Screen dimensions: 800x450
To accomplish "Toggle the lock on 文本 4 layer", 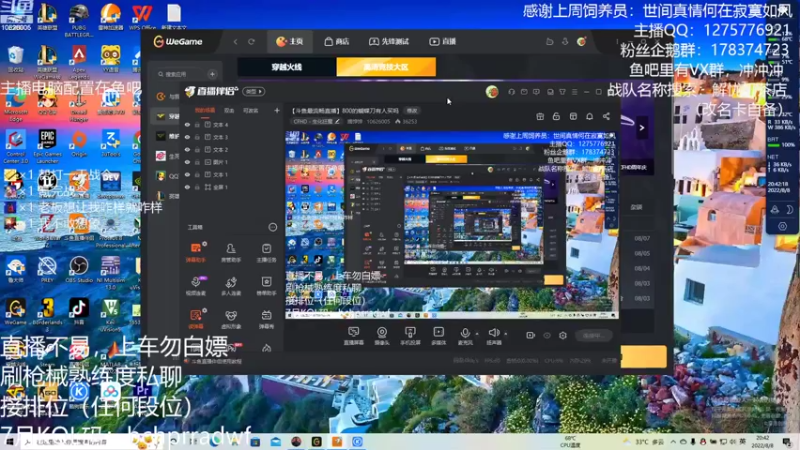I will coord(197,124).
